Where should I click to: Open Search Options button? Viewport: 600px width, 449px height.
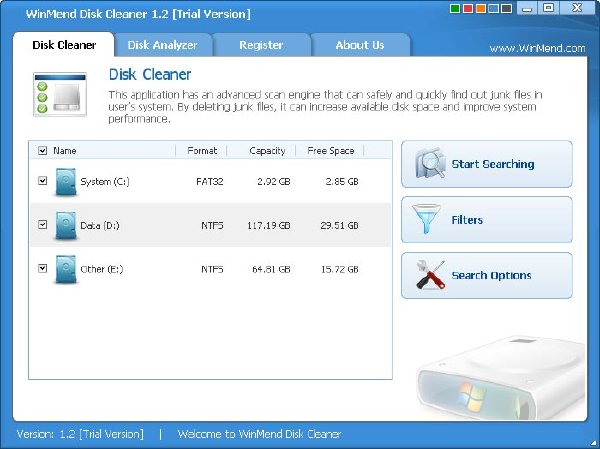[x=487, y=275]
